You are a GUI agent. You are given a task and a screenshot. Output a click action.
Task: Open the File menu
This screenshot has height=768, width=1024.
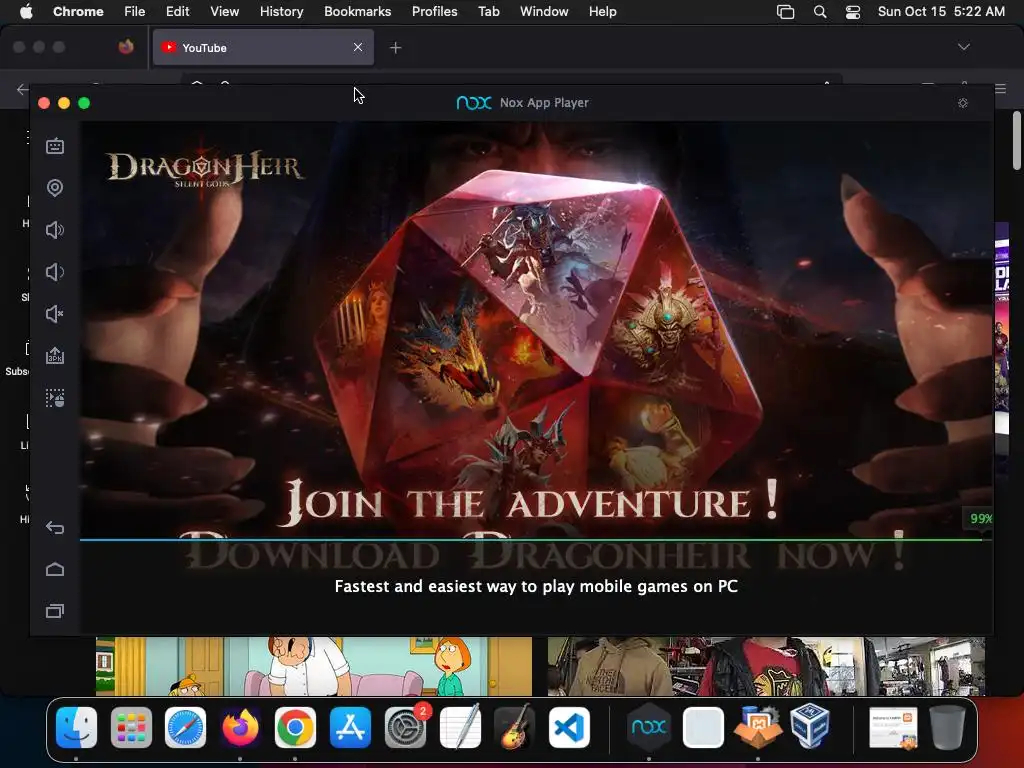(135, 12)
